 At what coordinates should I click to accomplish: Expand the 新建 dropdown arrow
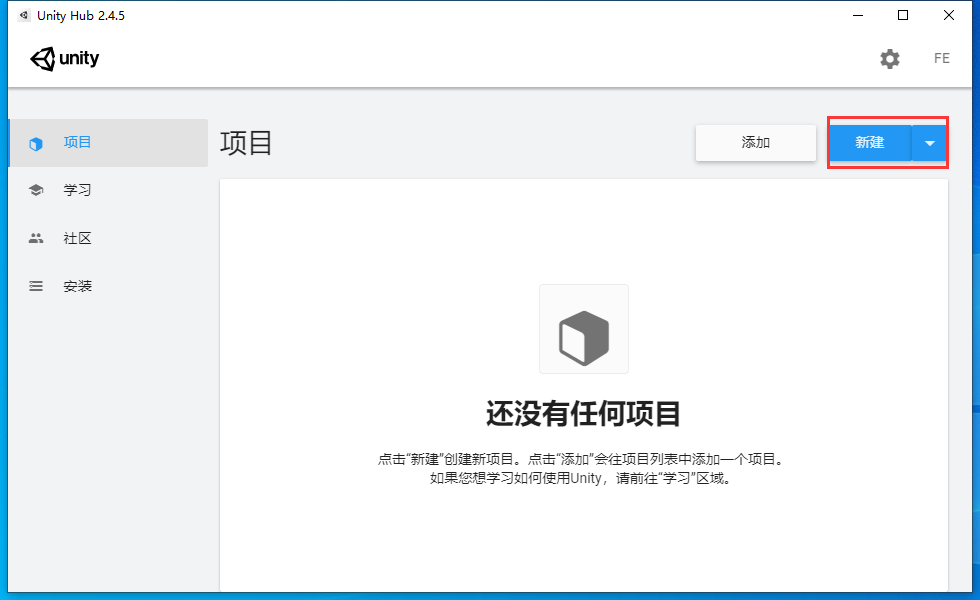click(x=929, y=143)
